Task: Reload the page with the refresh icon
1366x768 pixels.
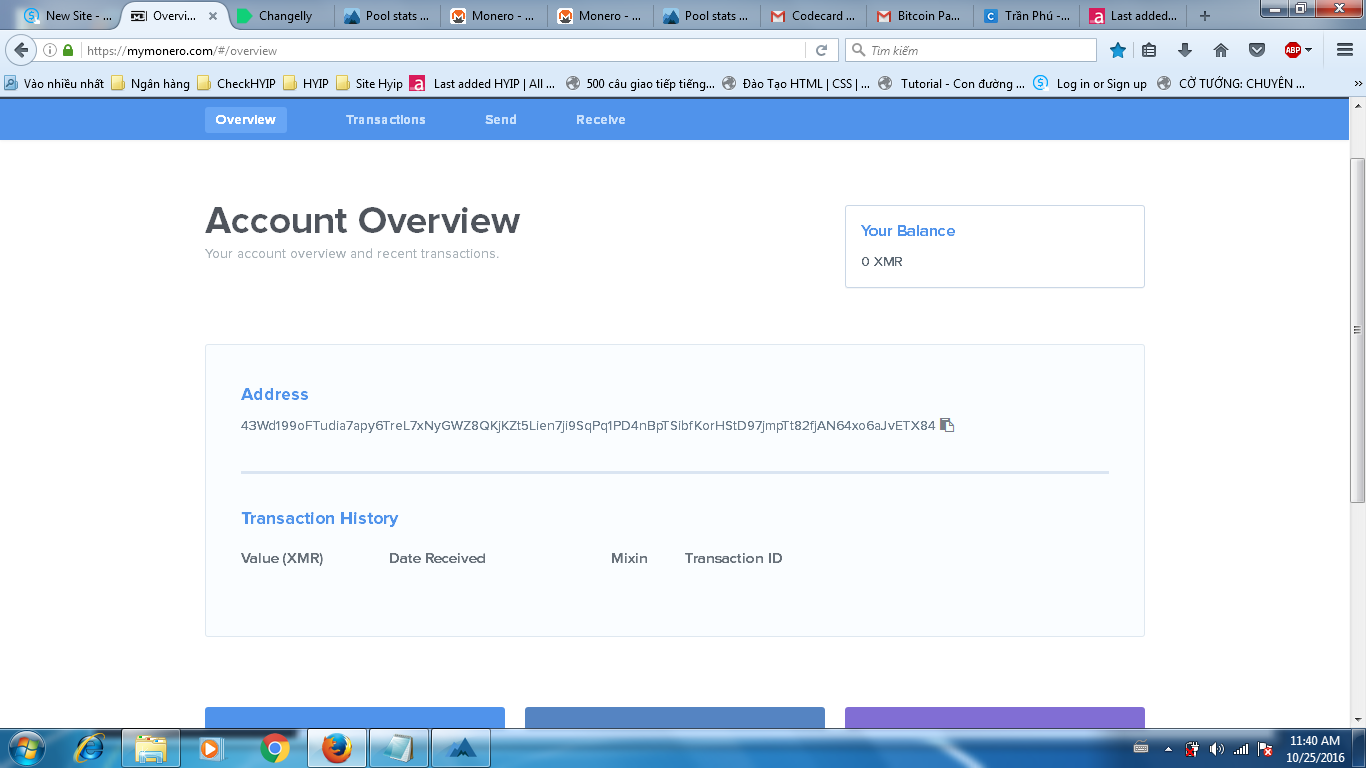Action: [x=821, y=50]
